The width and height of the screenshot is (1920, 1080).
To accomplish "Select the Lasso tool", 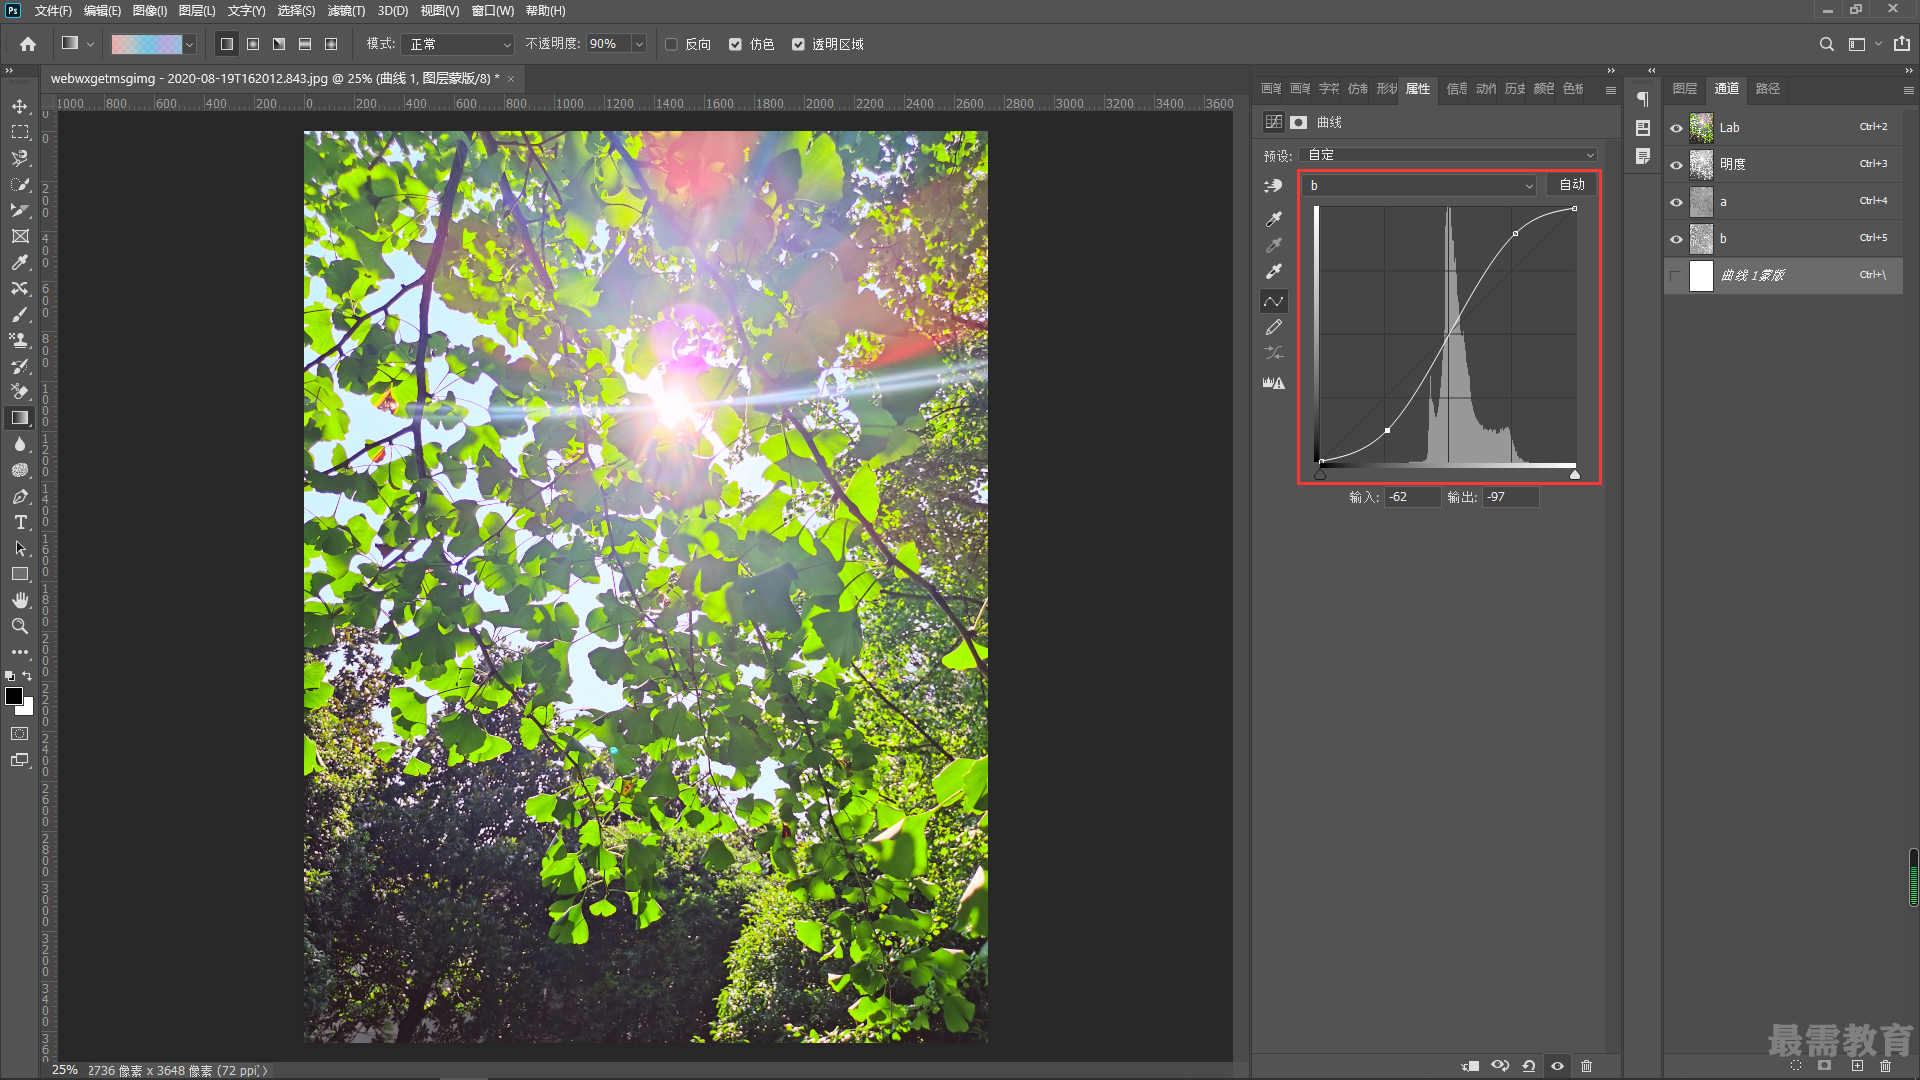I will pos(20,158).
